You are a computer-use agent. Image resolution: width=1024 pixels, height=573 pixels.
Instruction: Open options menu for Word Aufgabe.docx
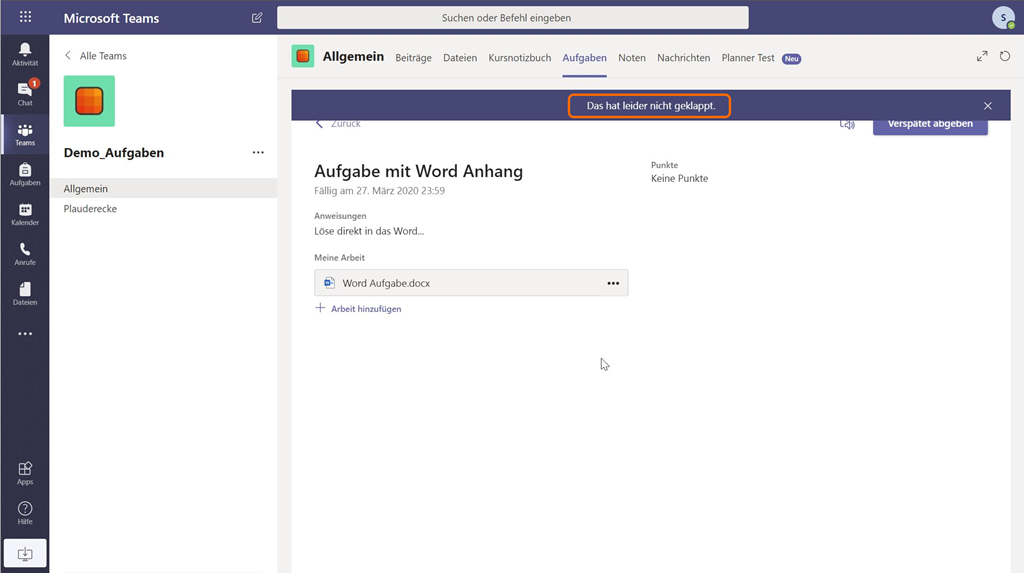tap(613, 283)
